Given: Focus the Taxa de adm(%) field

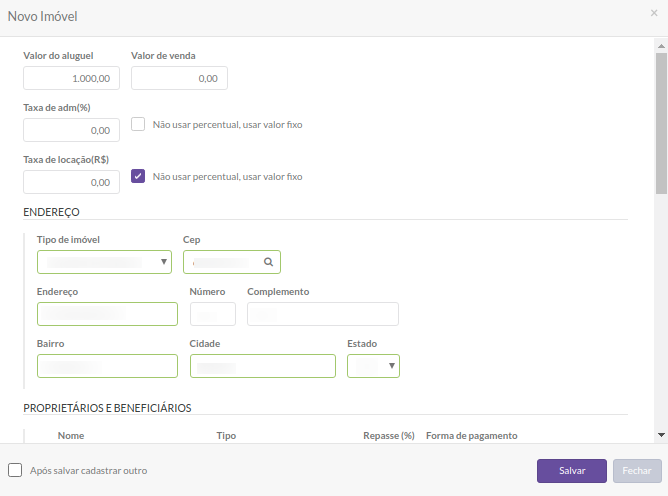Looking at the screenshot, I should [72, 130].
